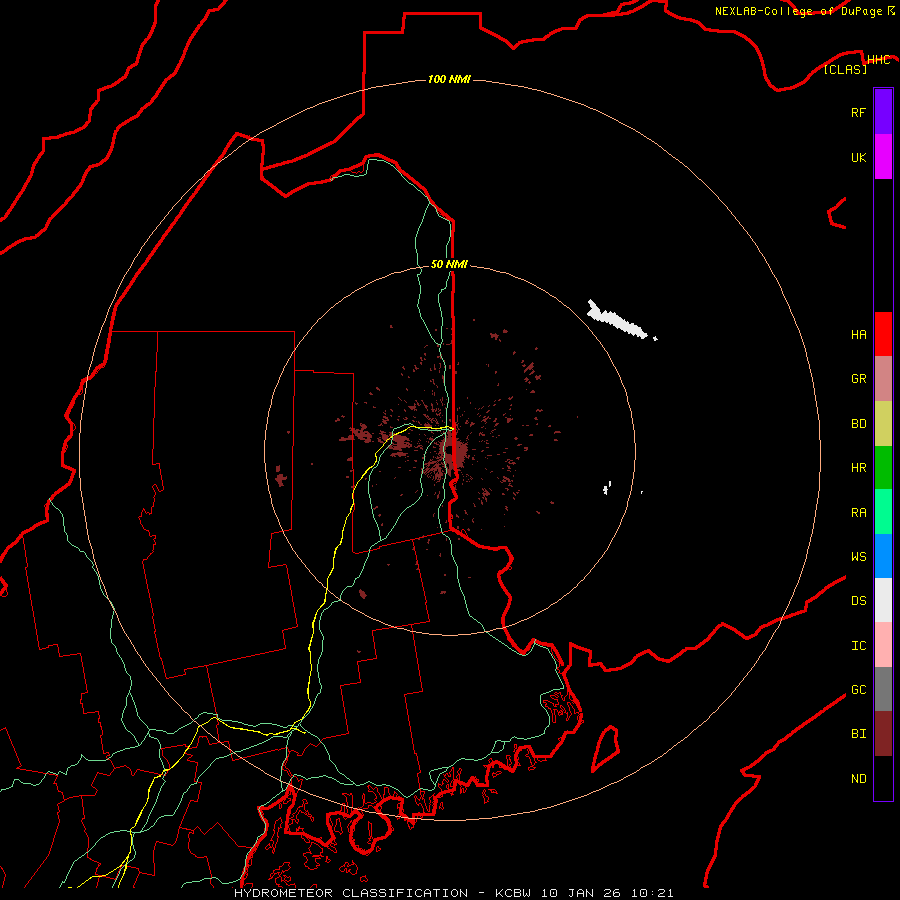Click the DS legend label
This screenshot has height=900, width=900.
click(x=858, y=601)
